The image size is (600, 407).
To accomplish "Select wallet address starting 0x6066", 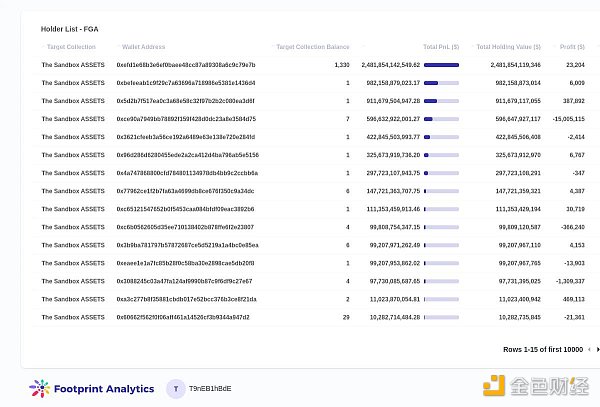I will click(183, 317).
